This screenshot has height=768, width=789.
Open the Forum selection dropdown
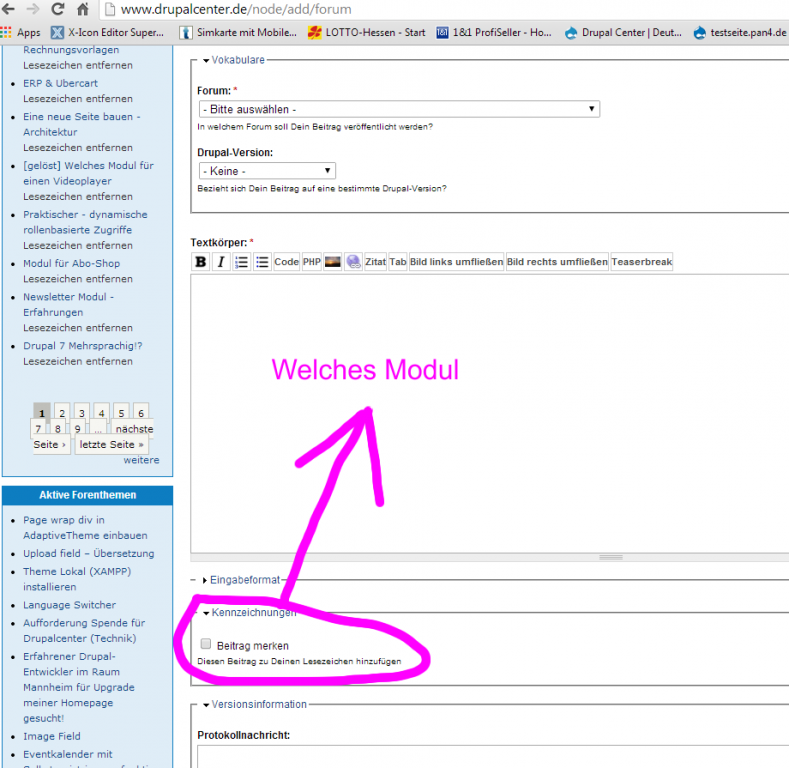399,109
